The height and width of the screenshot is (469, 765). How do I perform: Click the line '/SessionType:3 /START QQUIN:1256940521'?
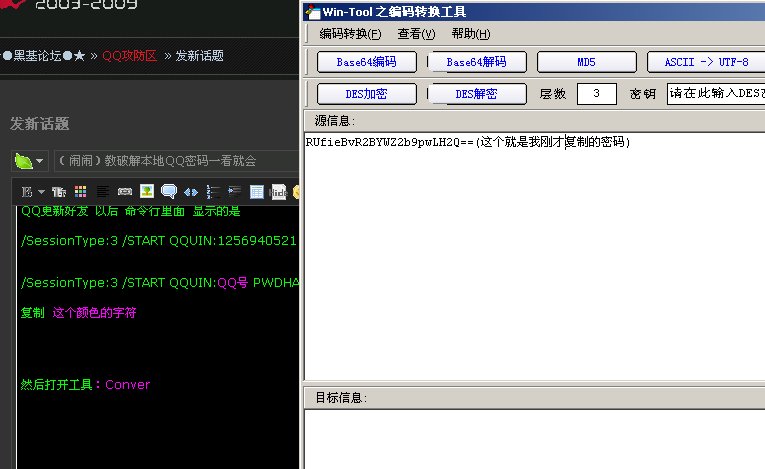[x=159, y=241]
